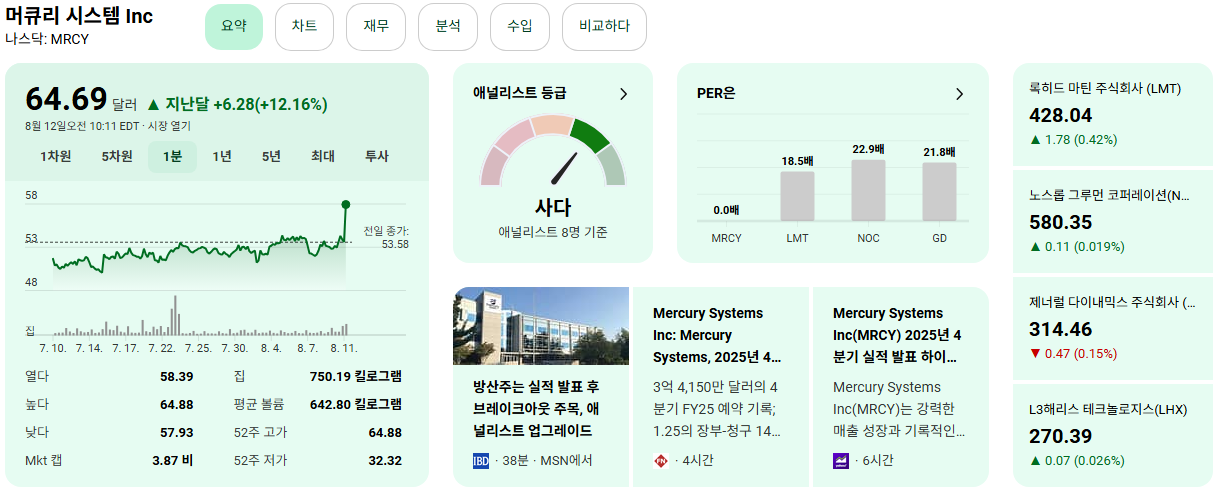The image size is (1222, 491).
Task: Click the 애널리스트 8명 기준 text
Action: (x=553, y=232)
